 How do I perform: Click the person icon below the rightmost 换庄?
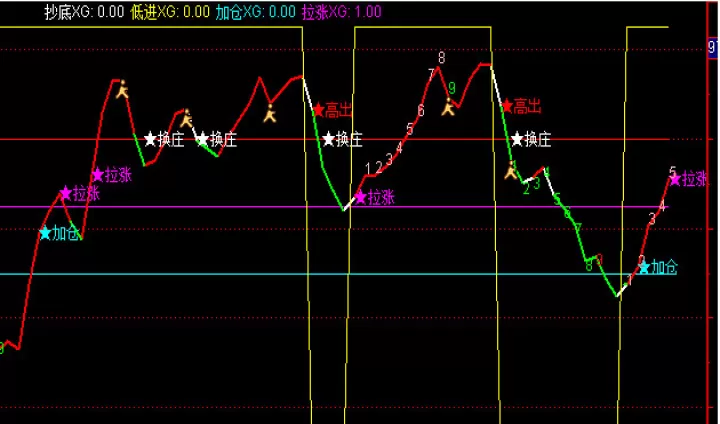click(511, 170)
